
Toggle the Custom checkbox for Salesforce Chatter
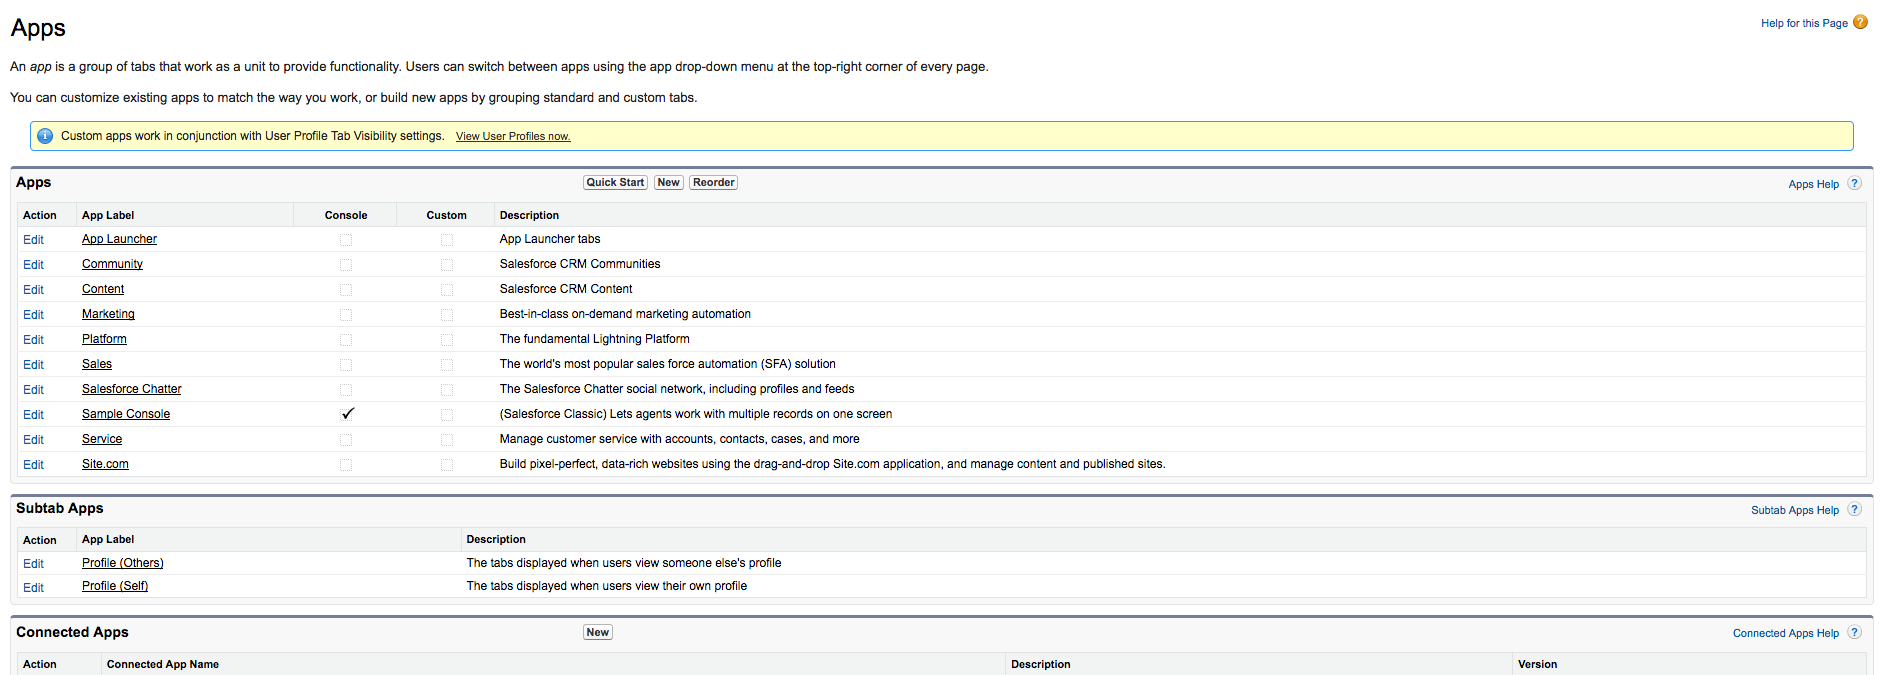pos(447,390)
